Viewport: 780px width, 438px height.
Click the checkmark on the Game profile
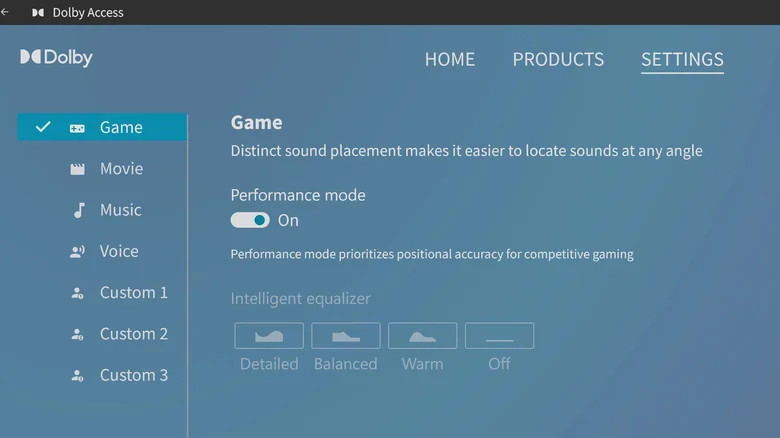pyautogui.click(x=43, y=127)
